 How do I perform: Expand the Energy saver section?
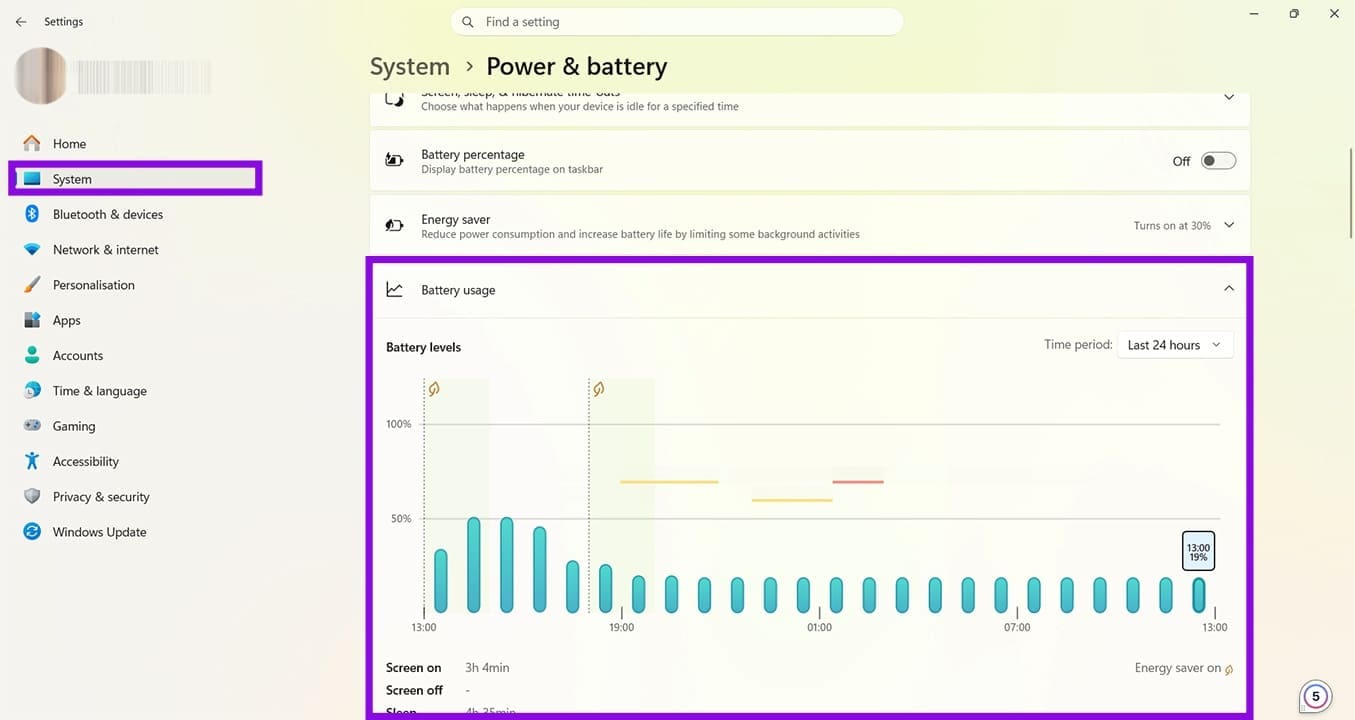tap(1229, 226)
